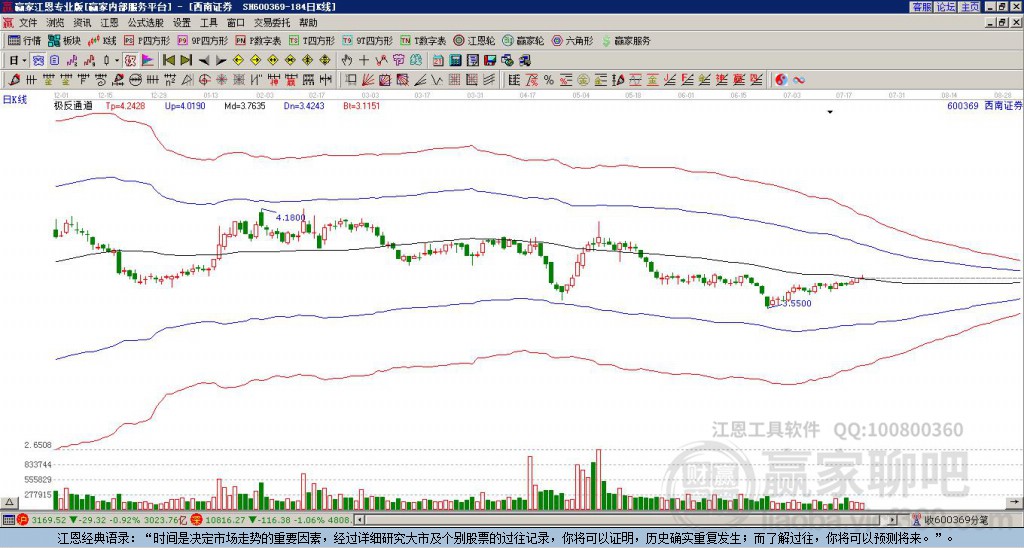Open the 9P四方形 tool
The image size is (1024, 548).
point(202,40)
